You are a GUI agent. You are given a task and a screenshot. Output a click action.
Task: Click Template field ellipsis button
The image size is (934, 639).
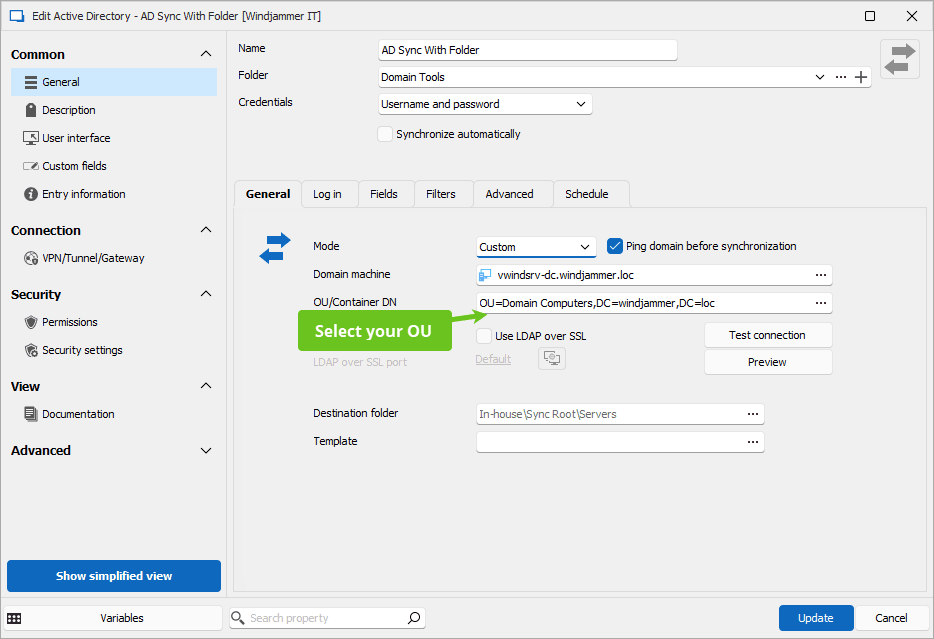point(752,442)
